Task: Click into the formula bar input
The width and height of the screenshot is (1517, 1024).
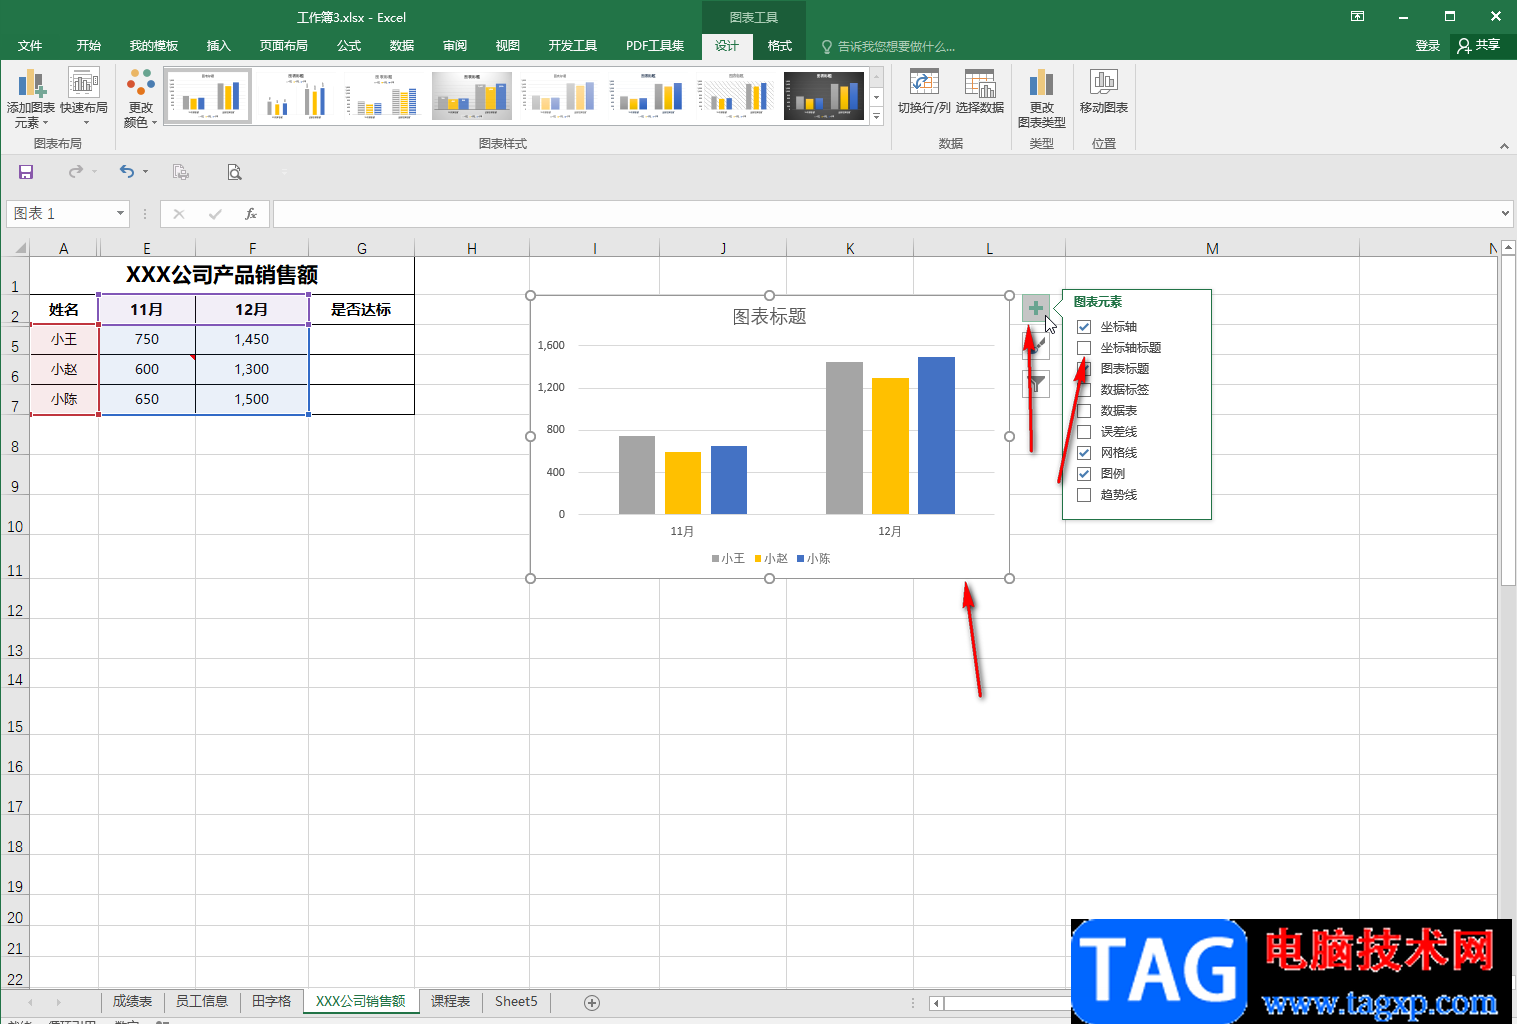Action: [885, 213]
